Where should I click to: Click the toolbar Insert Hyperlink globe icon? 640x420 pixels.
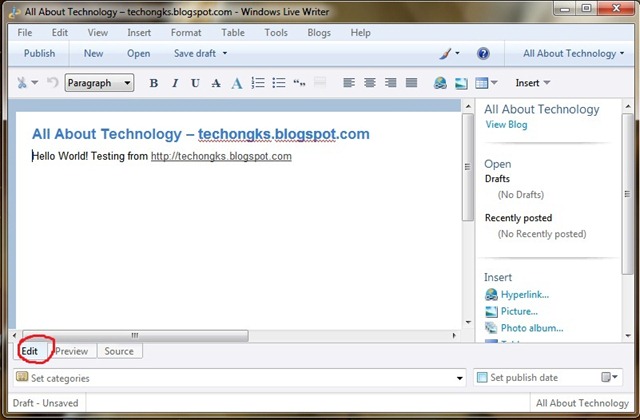click(440, 83)
